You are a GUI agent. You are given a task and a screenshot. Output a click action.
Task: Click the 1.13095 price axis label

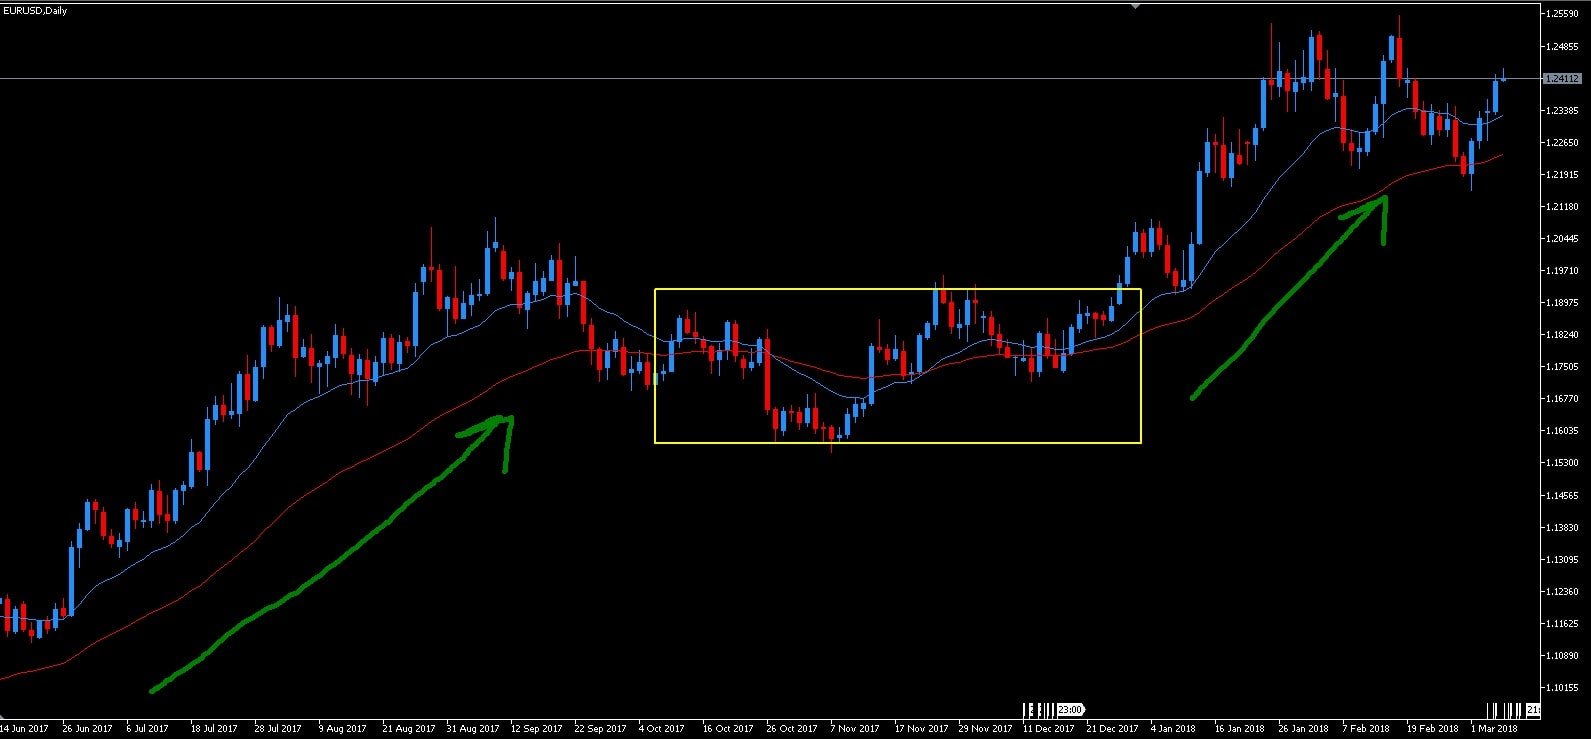(1562, 559)
